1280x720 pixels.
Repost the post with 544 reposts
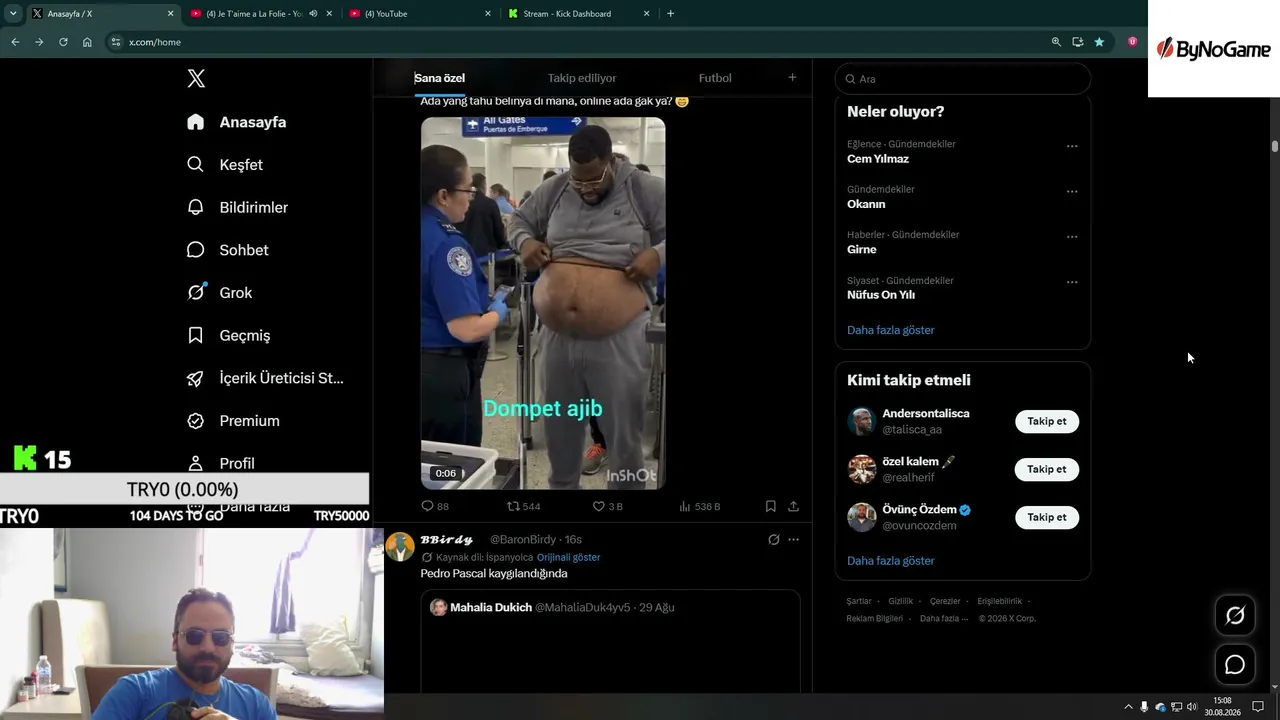pos(523,506)
